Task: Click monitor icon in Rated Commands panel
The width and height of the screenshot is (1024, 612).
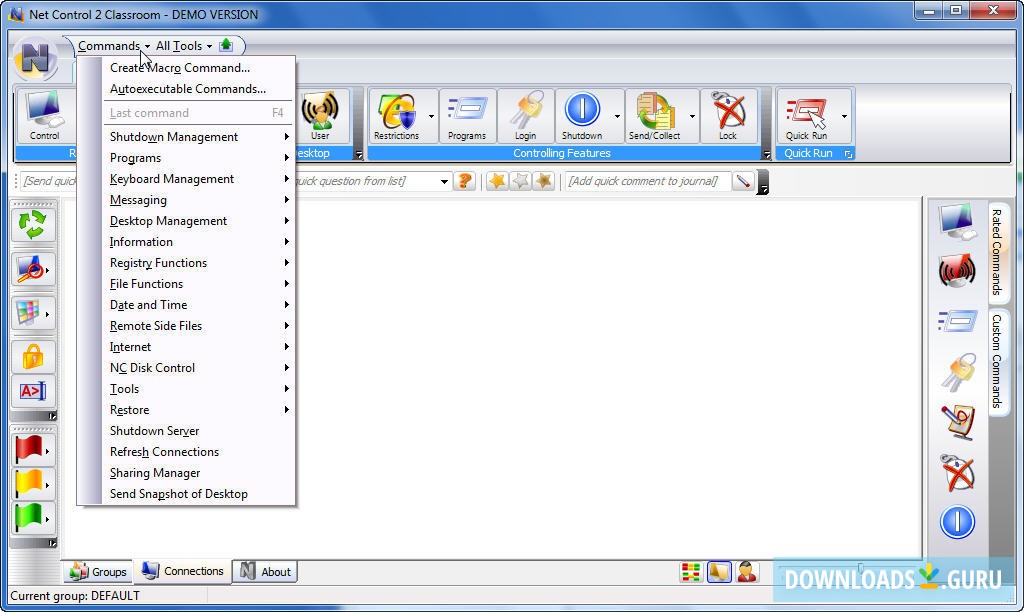Action: (x=957, y=221)
